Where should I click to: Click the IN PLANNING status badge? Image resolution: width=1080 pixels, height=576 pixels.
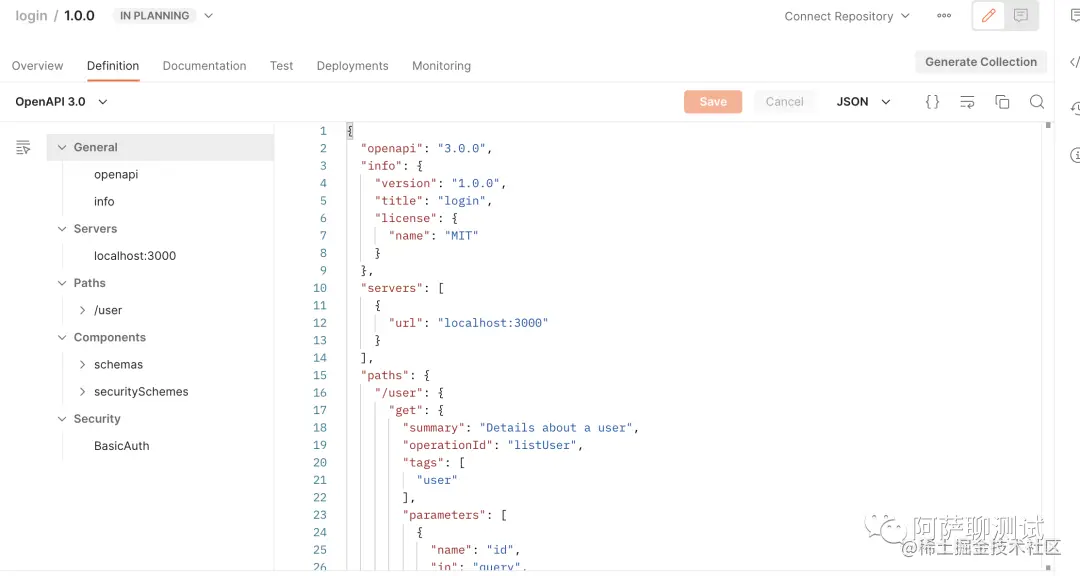(x=154, y=16)
